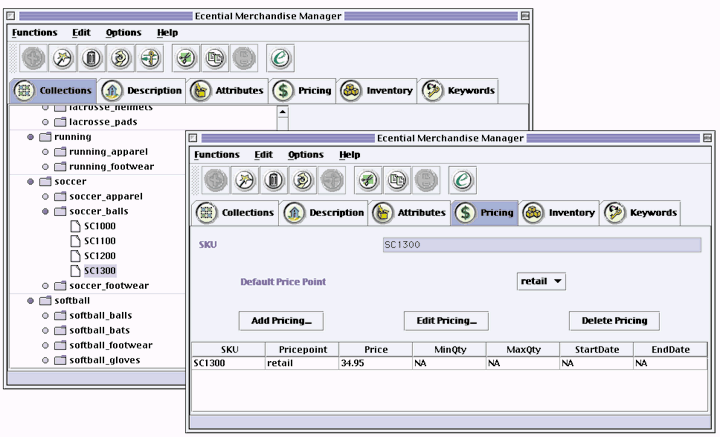The height and width of the screenshot is (437, 720).
Task: Click the greyed key icon in the front window toolbar
Action: tap(332, 180)
